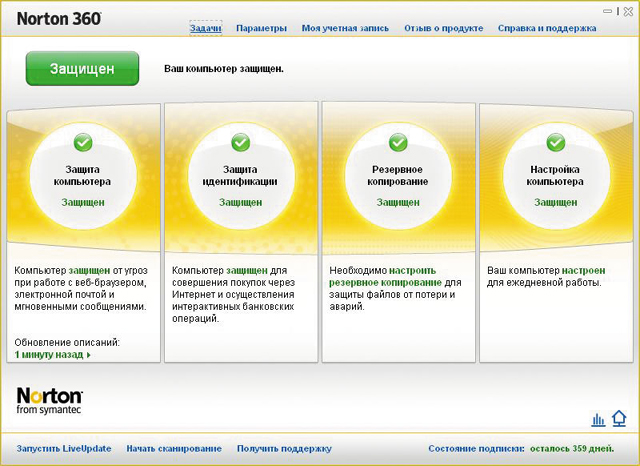Open the performance bar chart icon
640x466 pixels.
point(598,419)
